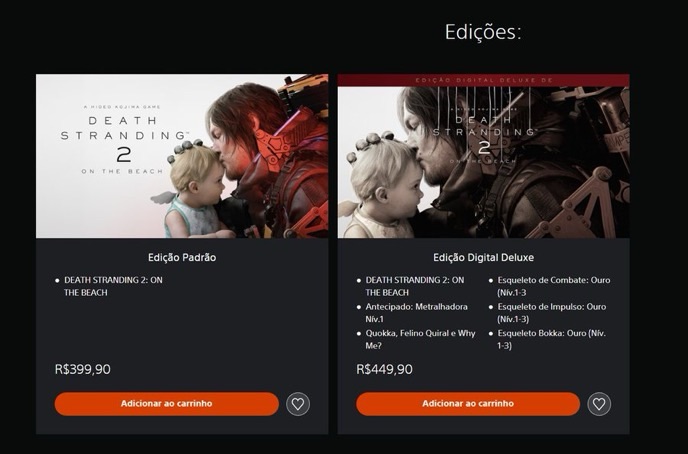Open the Edição Padrão cover image
This screenshot has height=454, width=688.
[x=182, y=156]
